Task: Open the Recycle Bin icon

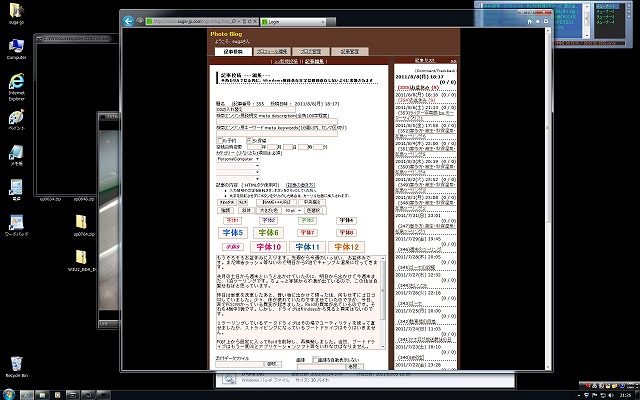Action: 16,367
